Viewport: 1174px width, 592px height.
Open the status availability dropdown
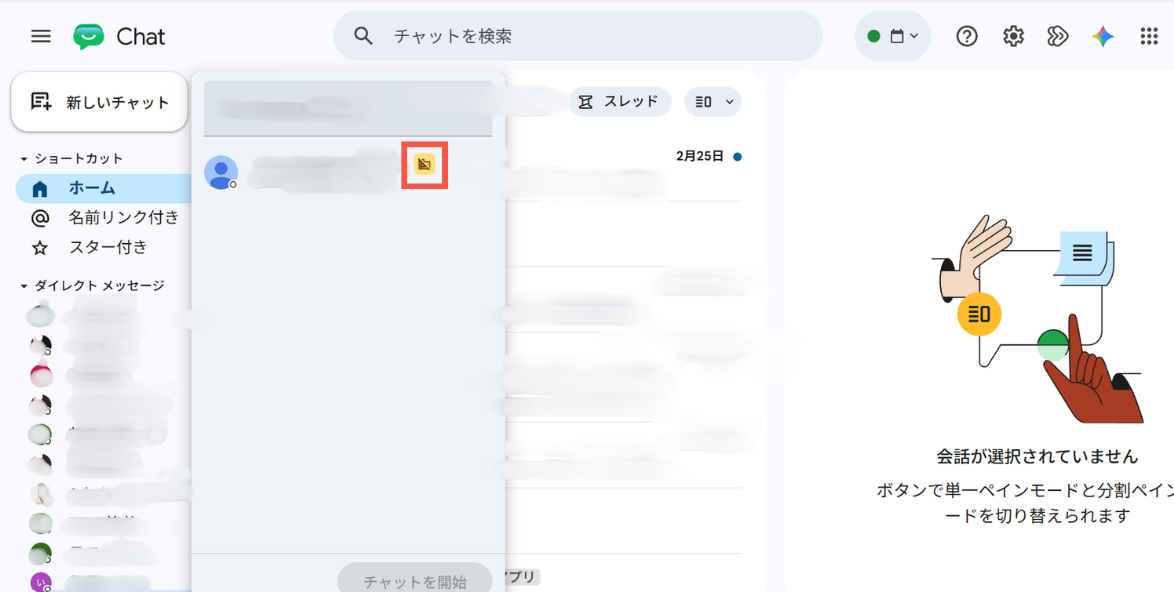892,36
